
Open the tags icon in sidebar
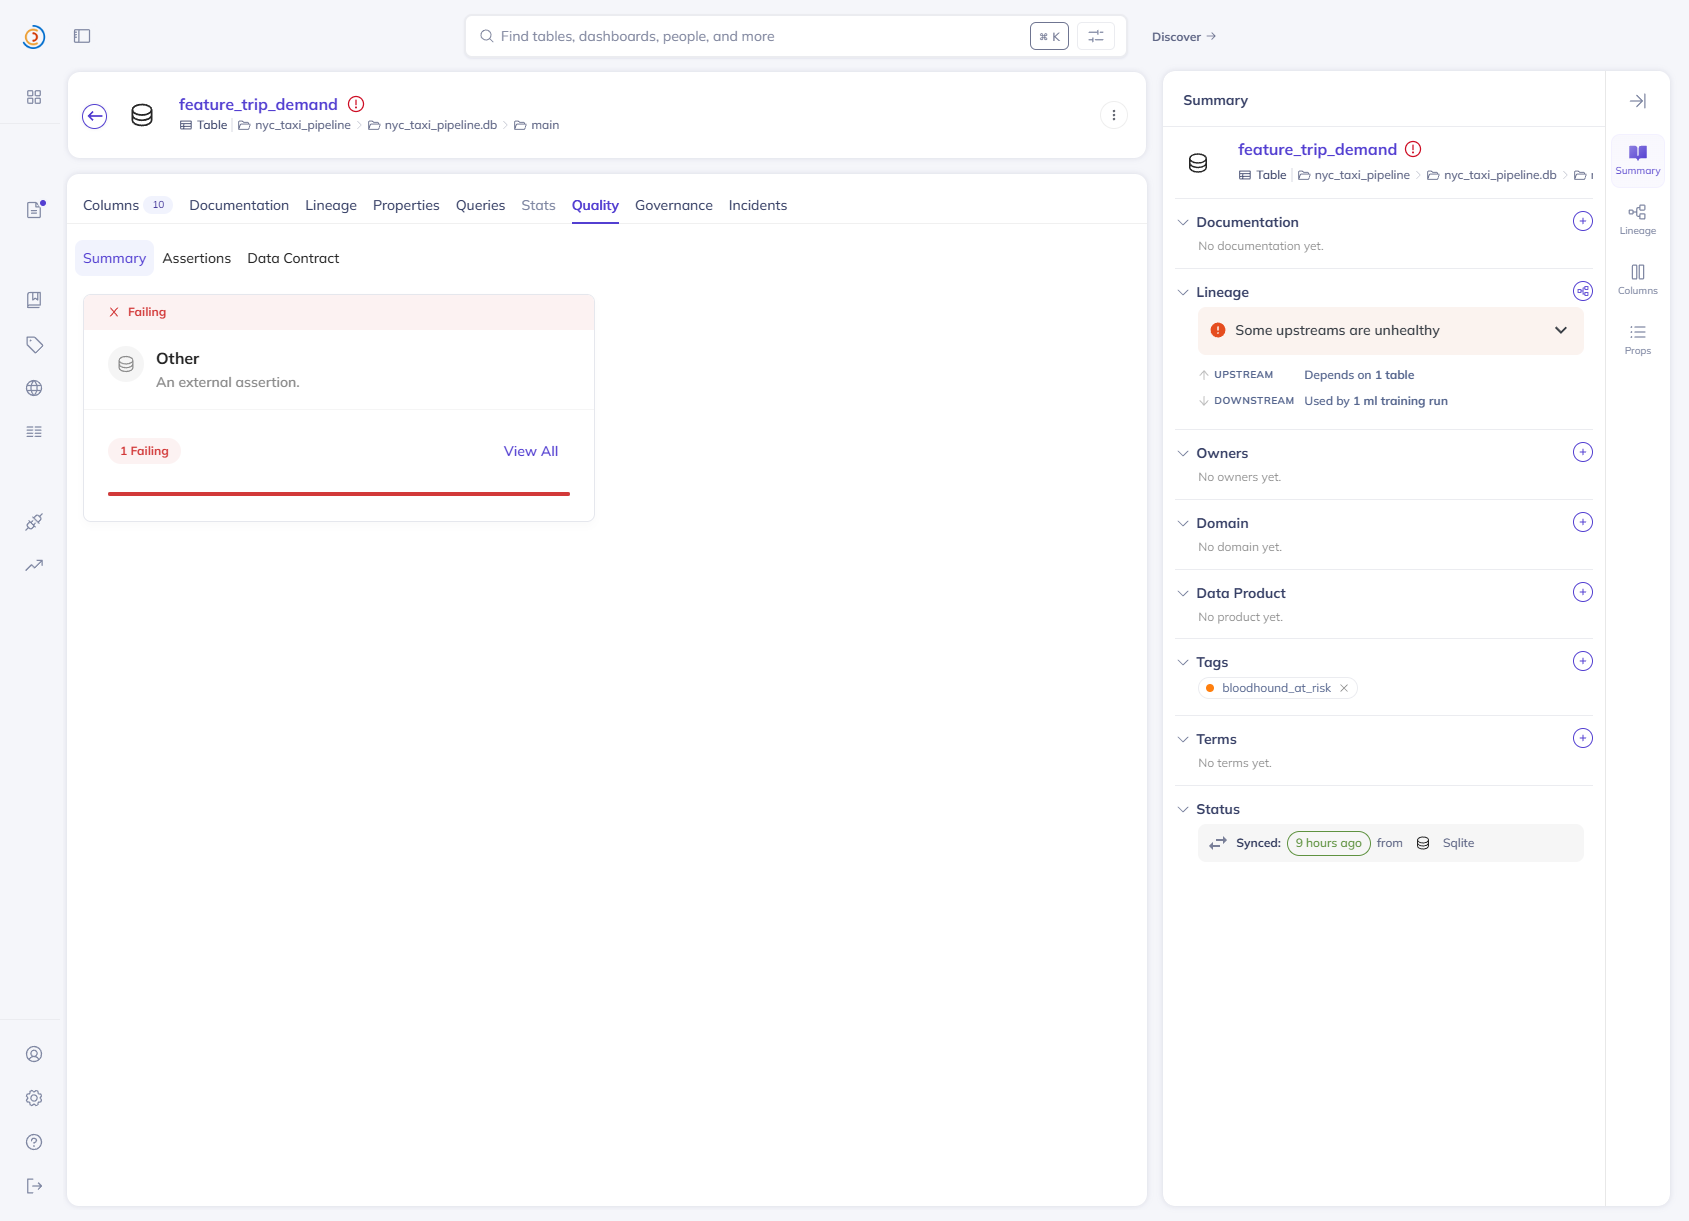34,344
